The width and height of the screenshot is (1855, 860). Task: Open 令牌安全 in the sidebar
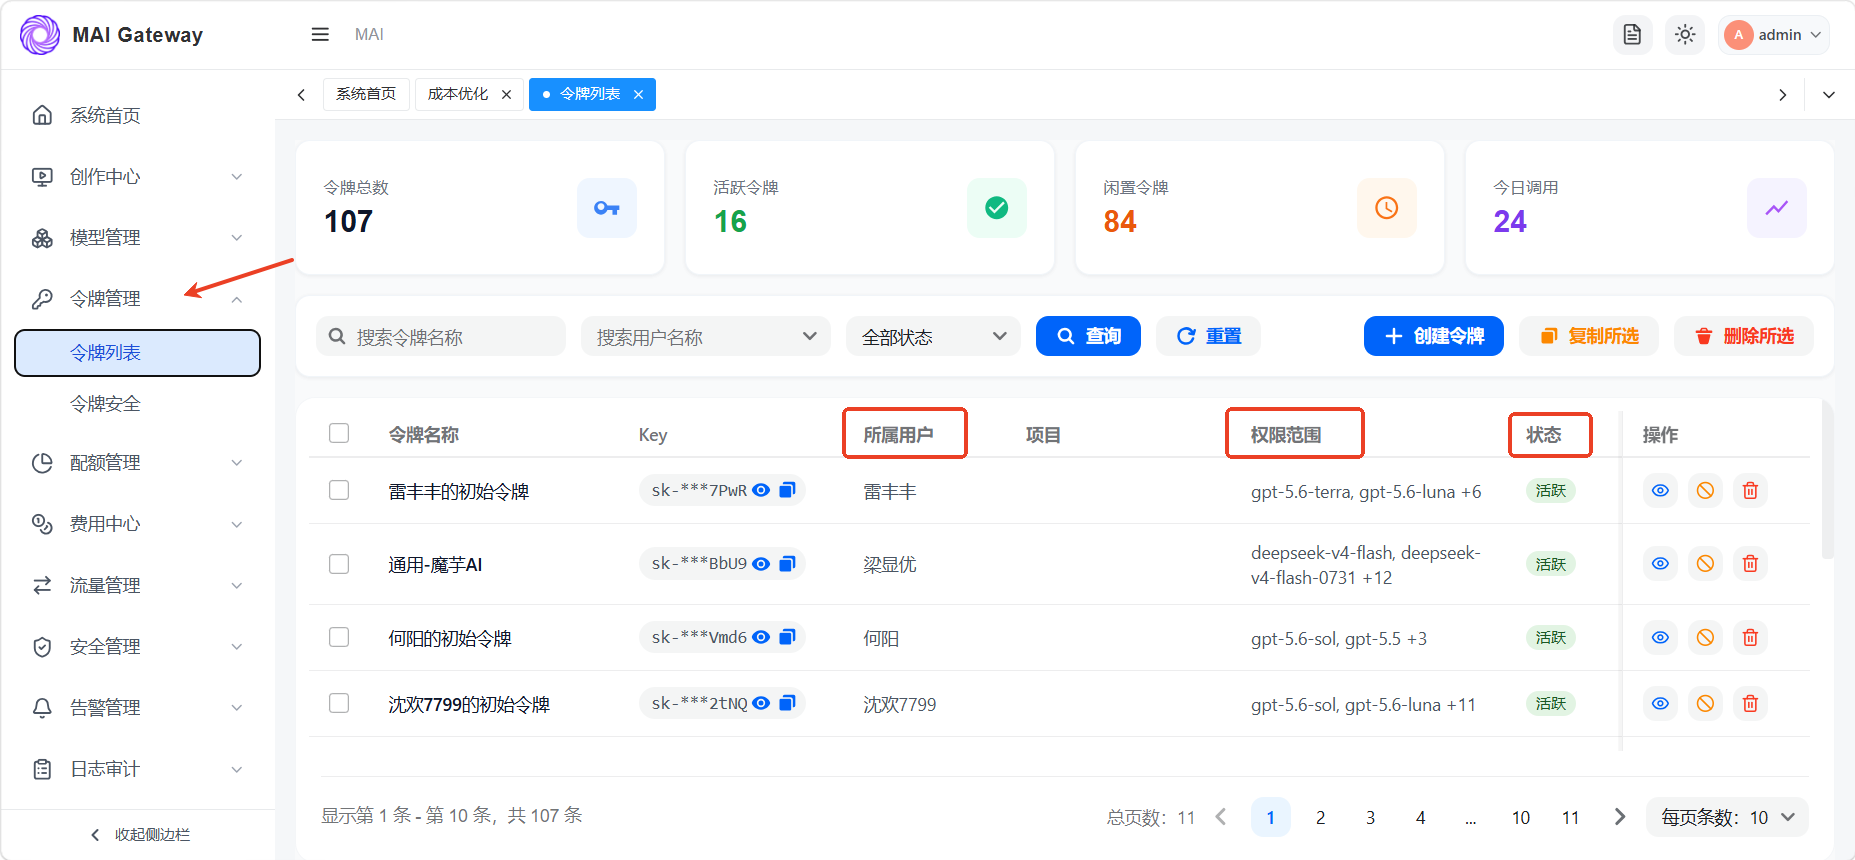click(x=138, y=404)
